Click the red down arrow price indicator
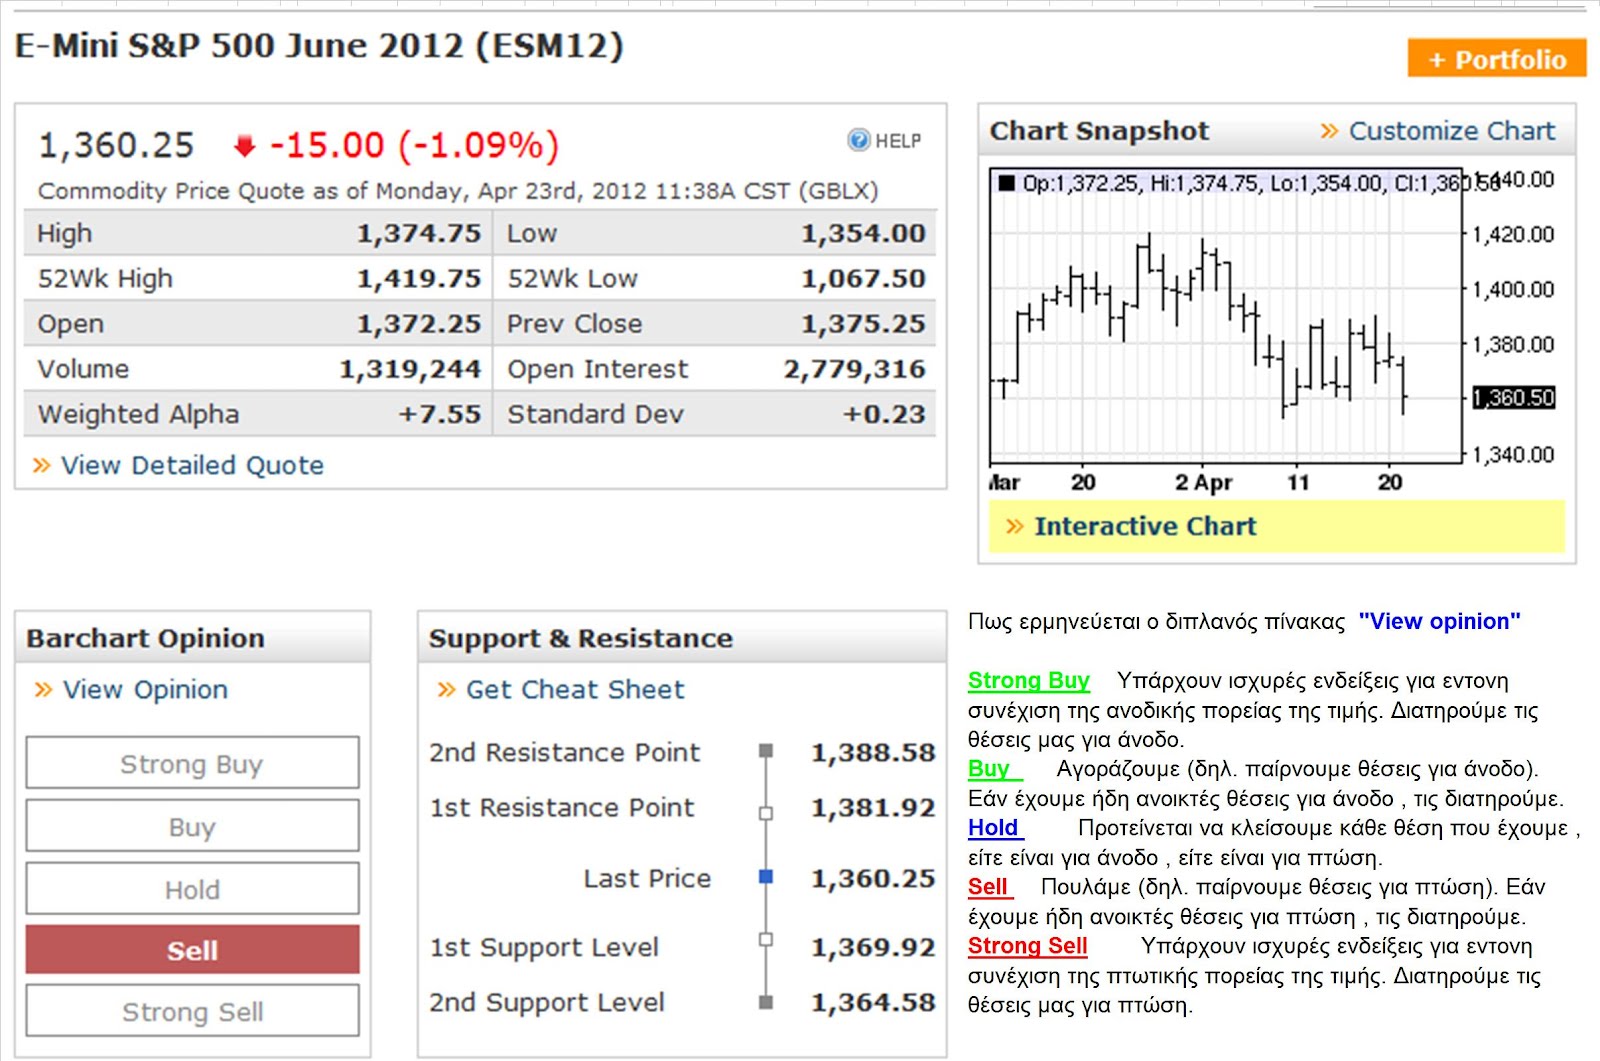The width and height of the screenshot is (1600, 1061). (x=244, y=147)
